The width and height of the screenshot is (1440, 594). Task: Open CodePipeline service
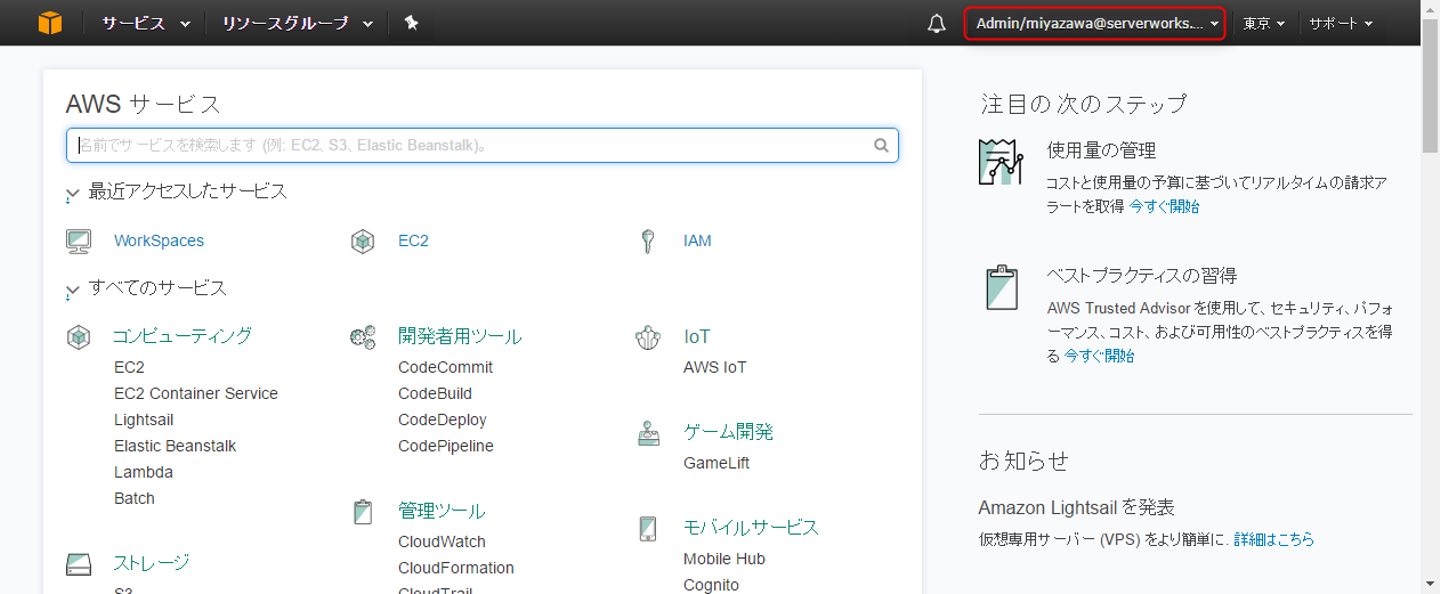446,446
